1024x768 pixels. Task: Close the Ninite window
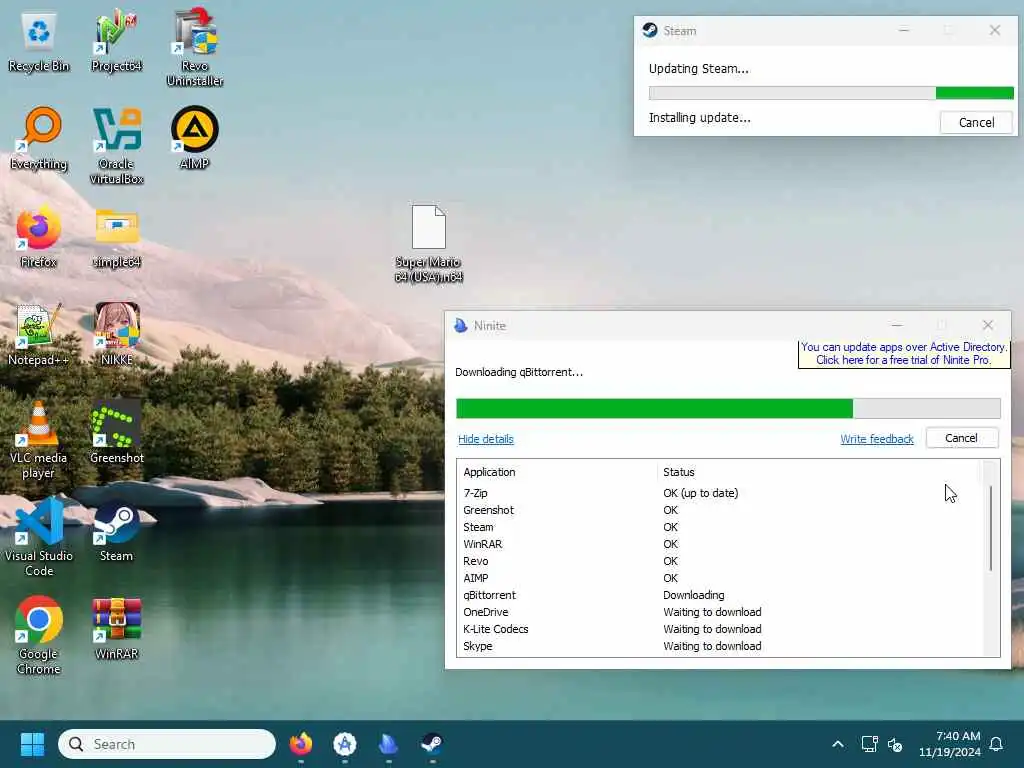tap(987, 325)
